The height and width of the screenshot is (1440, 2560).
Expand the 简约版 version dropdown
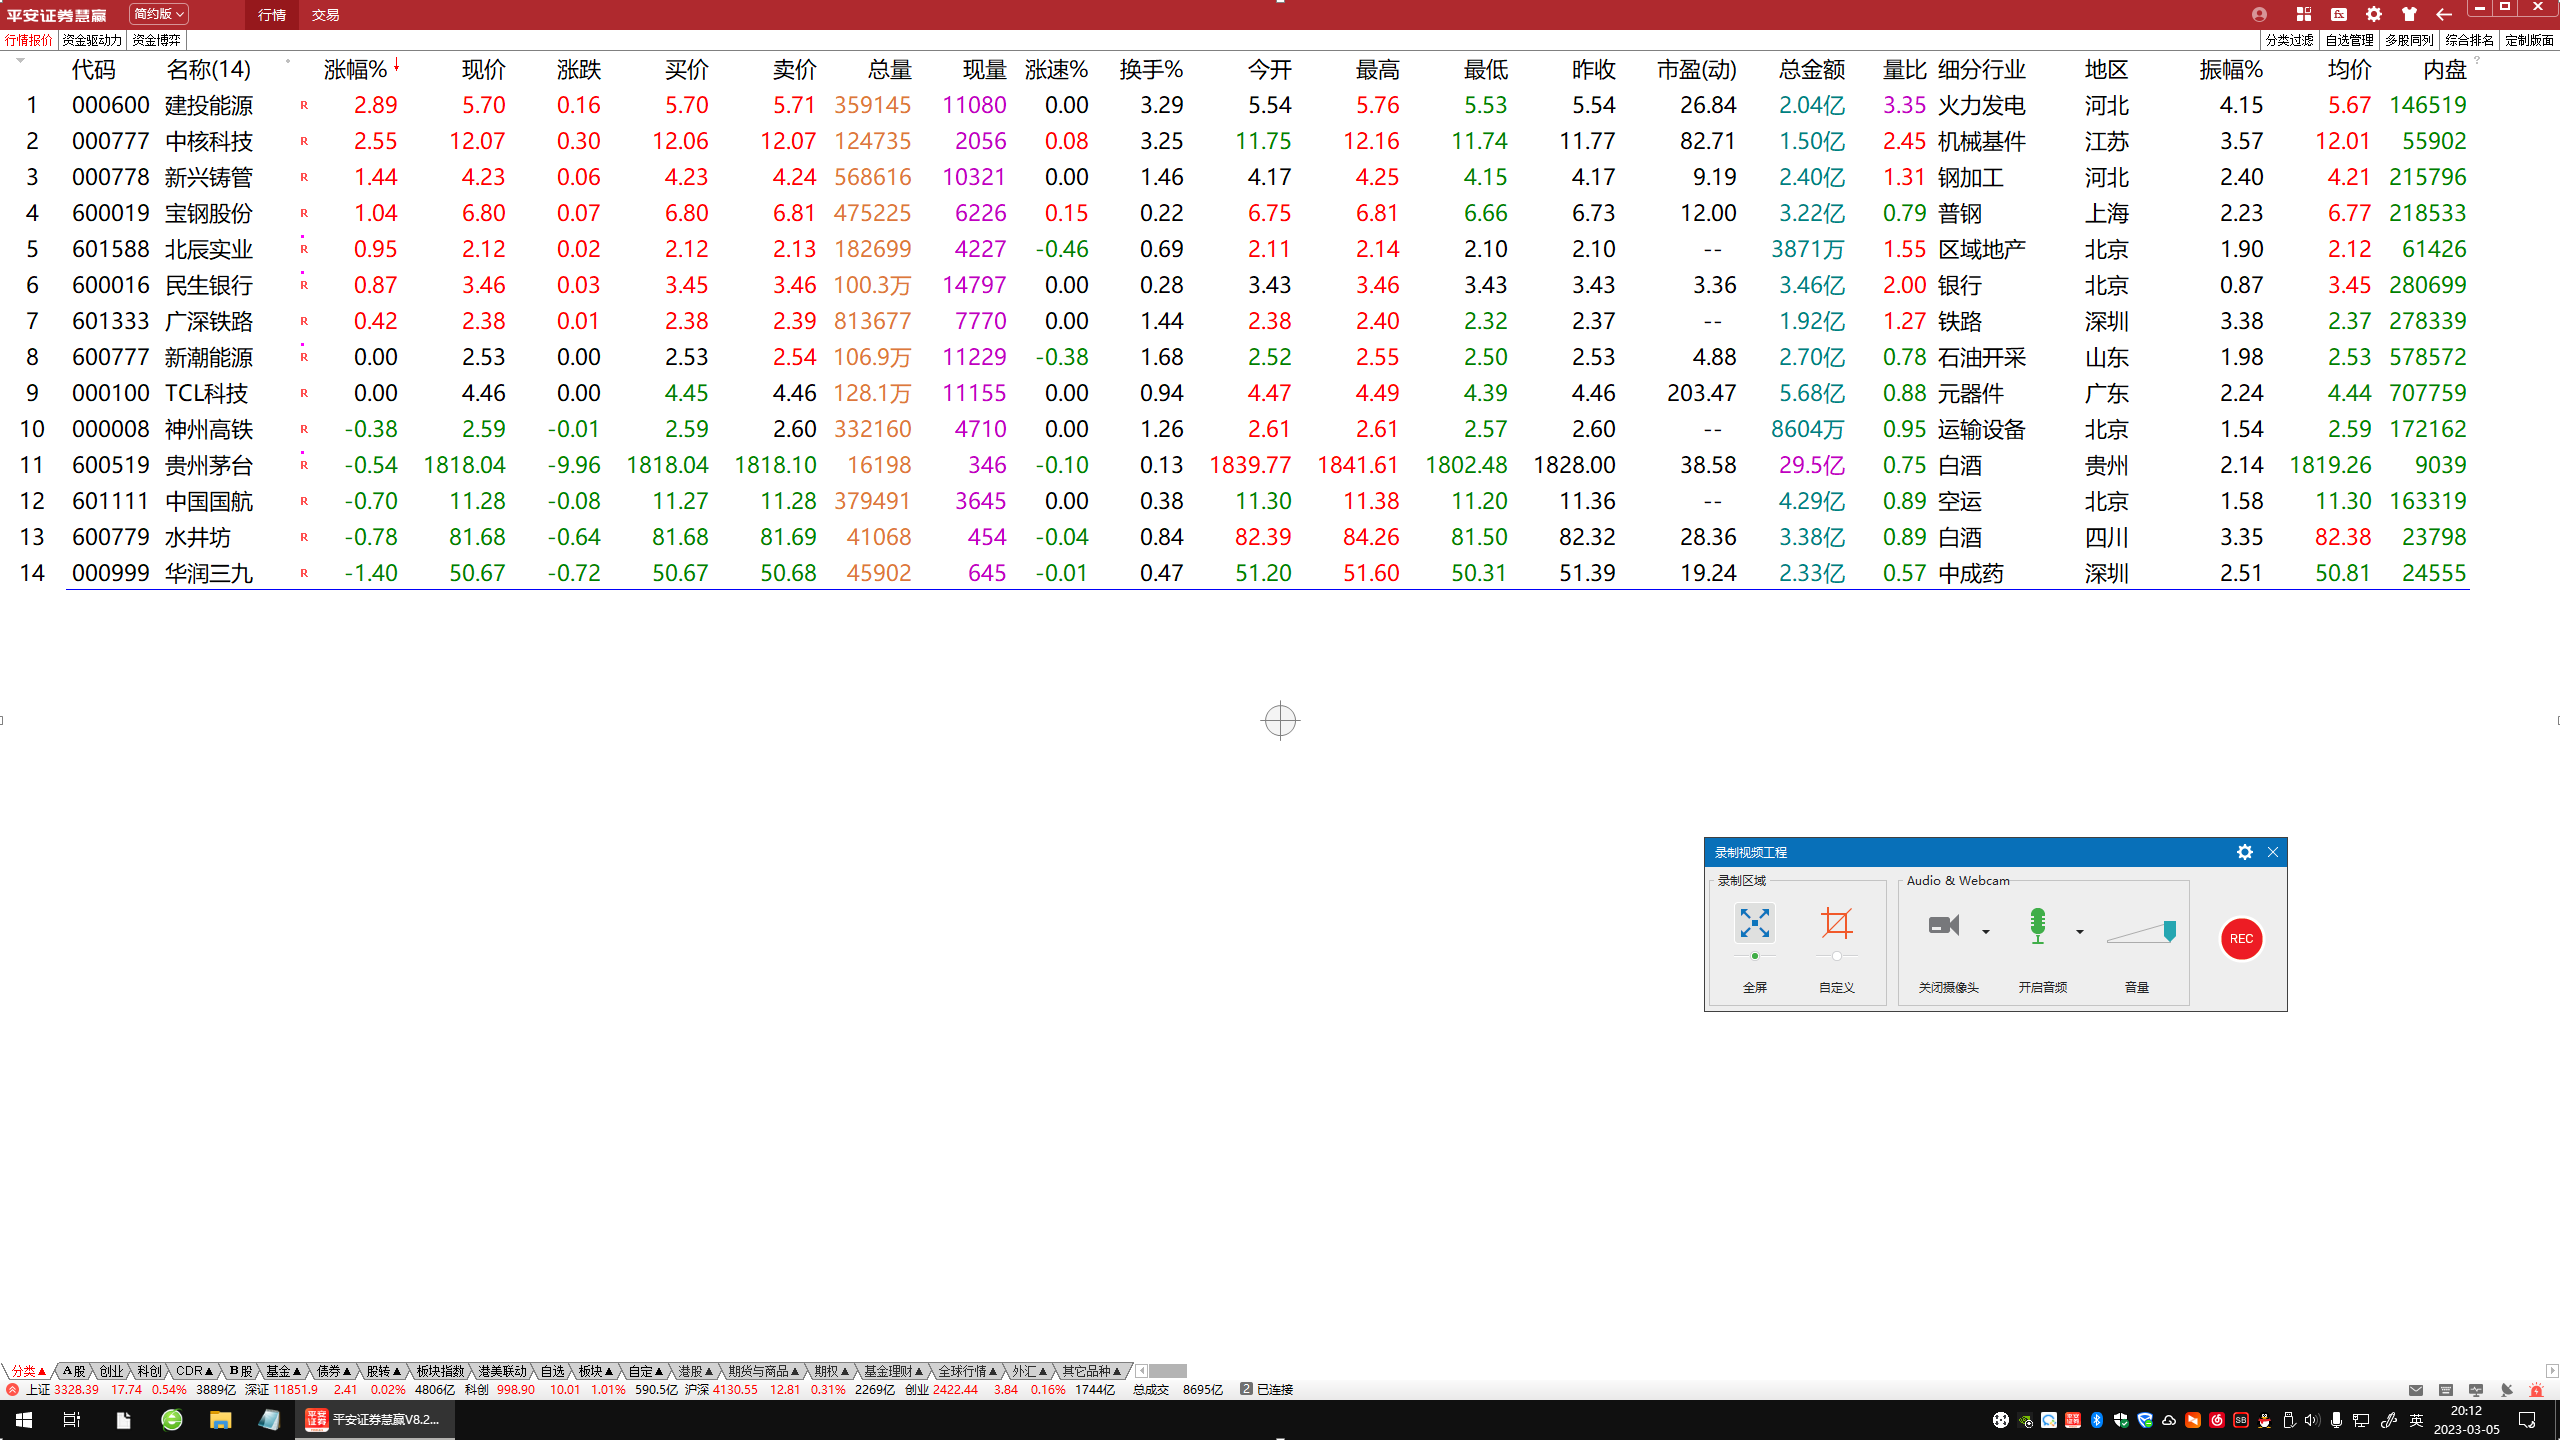(x=158, y=14)
